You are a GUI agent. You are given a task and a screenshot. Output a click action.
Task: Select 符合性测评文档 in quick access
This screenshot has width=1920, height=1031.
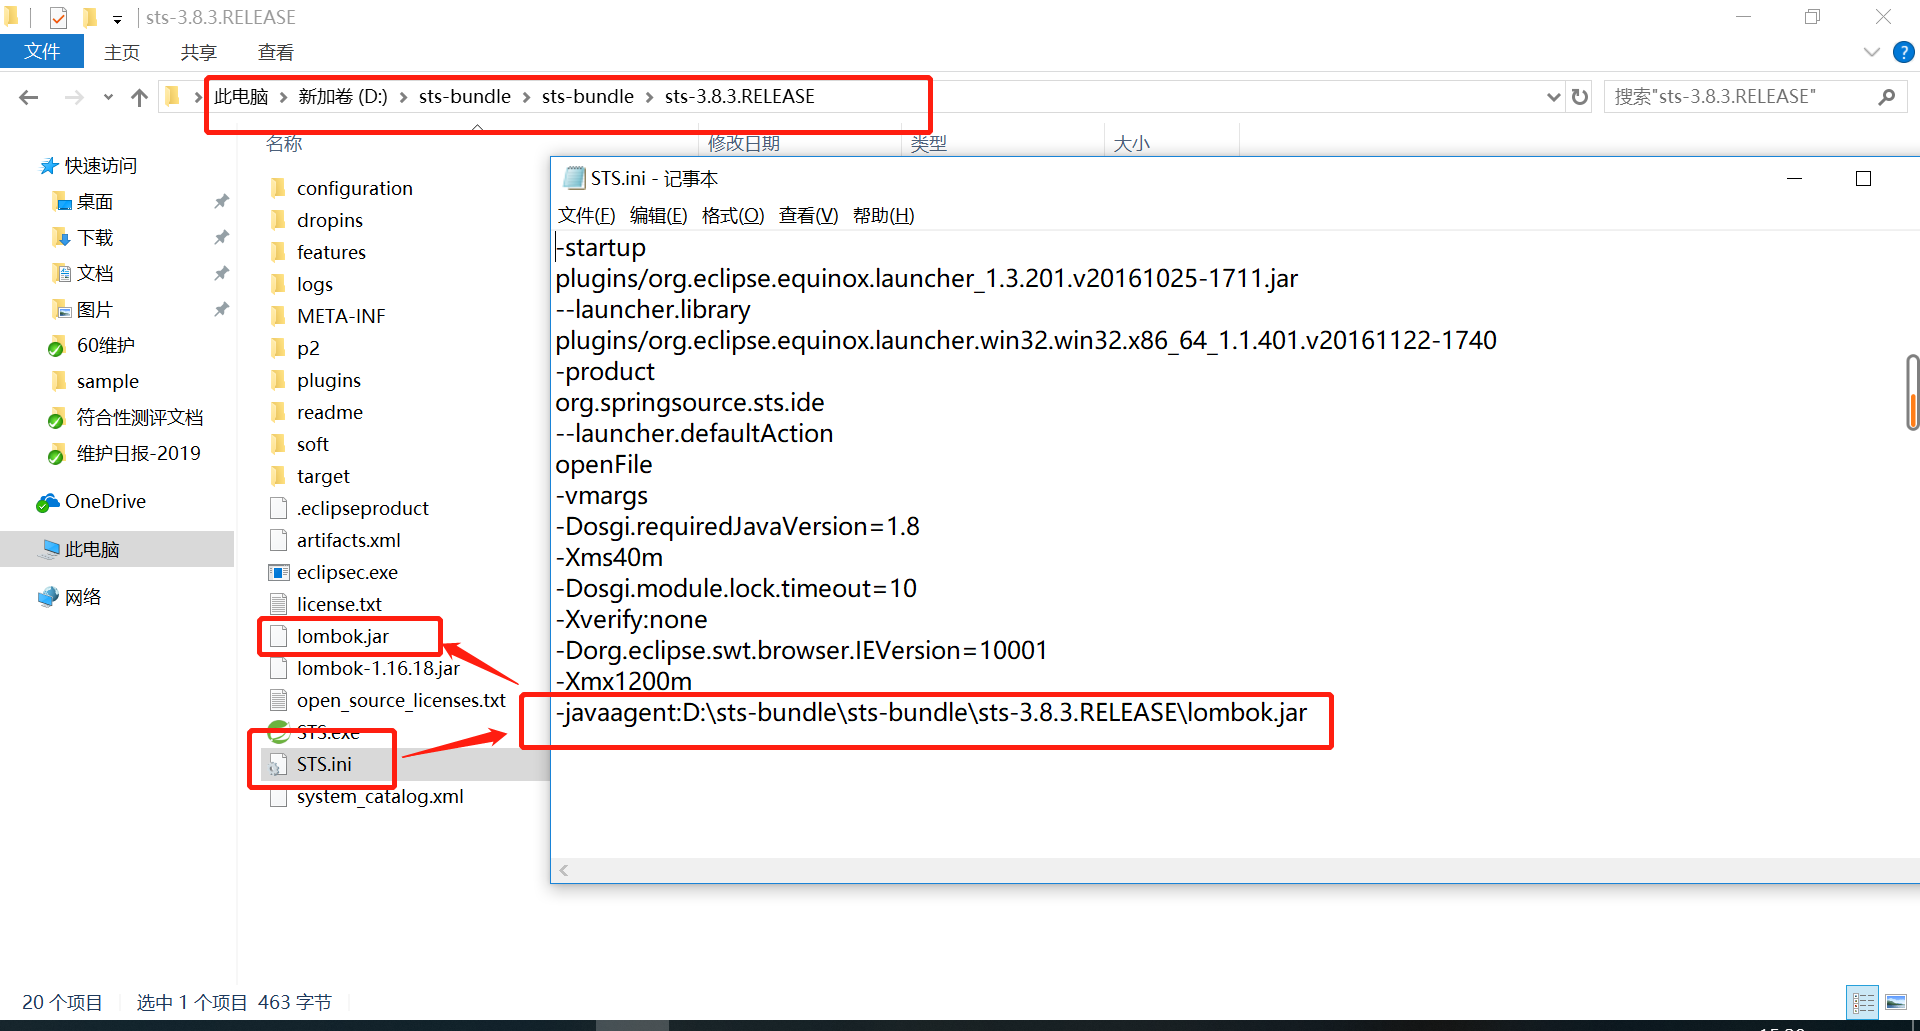click(x=139, y=418)
